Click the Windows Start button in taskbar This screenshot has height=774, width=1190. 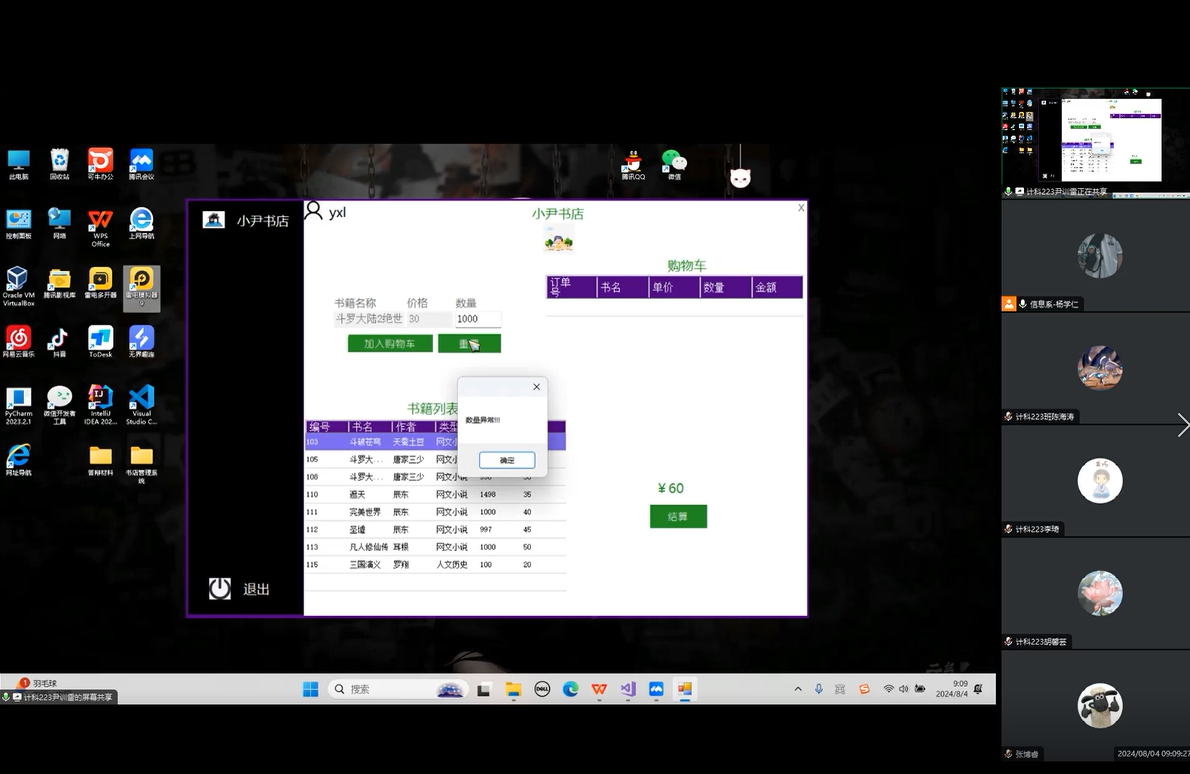pos(310,689)
